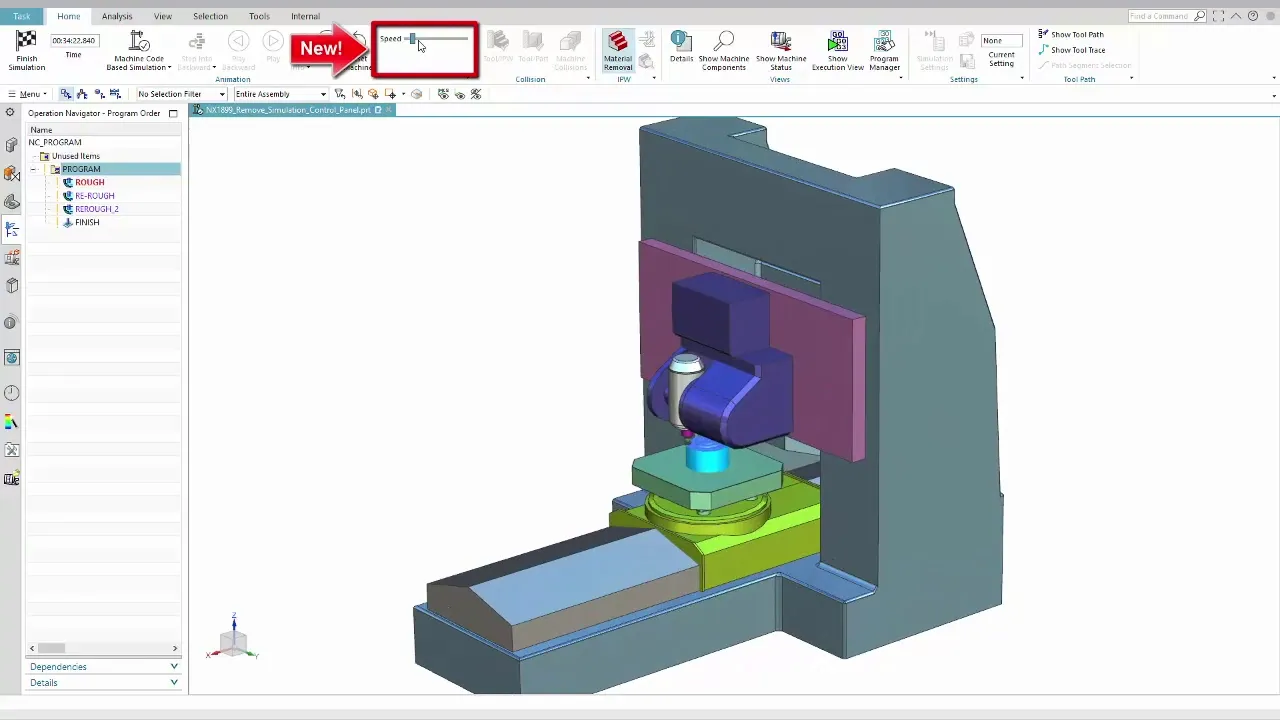Image resolution: width=1280 pixels, height=720 pixels.
Task: Open simulation Details
Action: [x=681, y=47]
